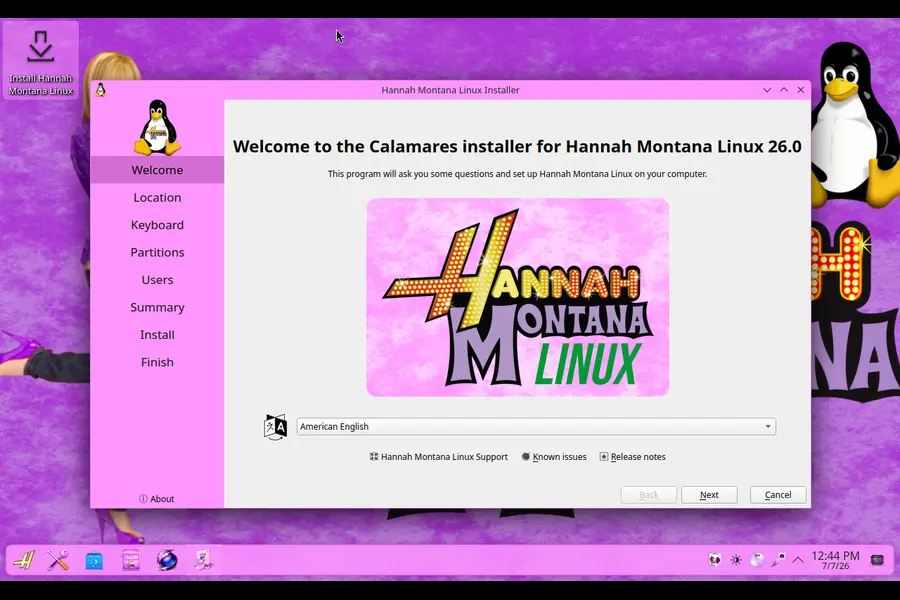The image size is (900, 600).
Task: Select the Location step in sidebar
Action: tap(157, 198)
